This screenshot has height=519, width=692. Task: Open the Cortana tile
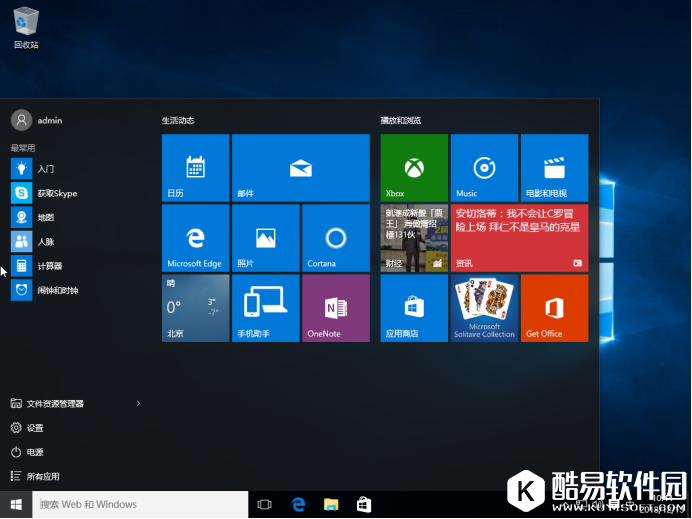pos(335,238)
